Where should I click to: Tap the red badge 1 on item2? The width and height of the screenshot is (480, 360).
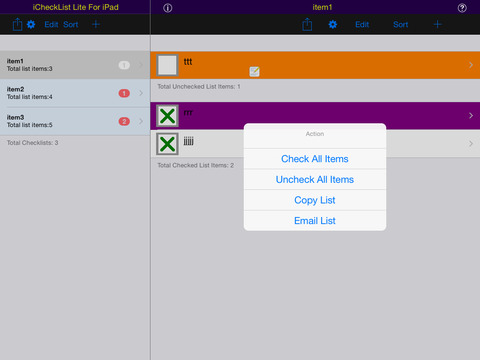(x=124, y=93)
